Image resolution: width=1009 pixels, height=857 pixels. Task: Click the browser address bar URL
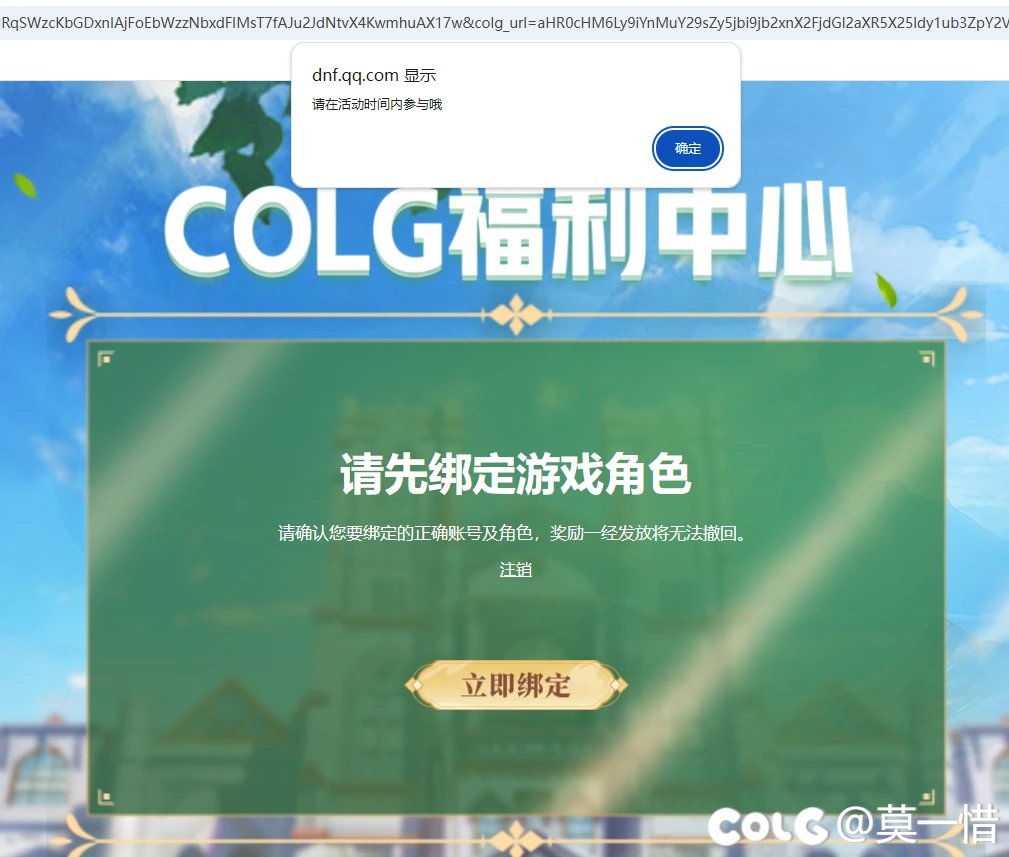[x=504, y=23]
